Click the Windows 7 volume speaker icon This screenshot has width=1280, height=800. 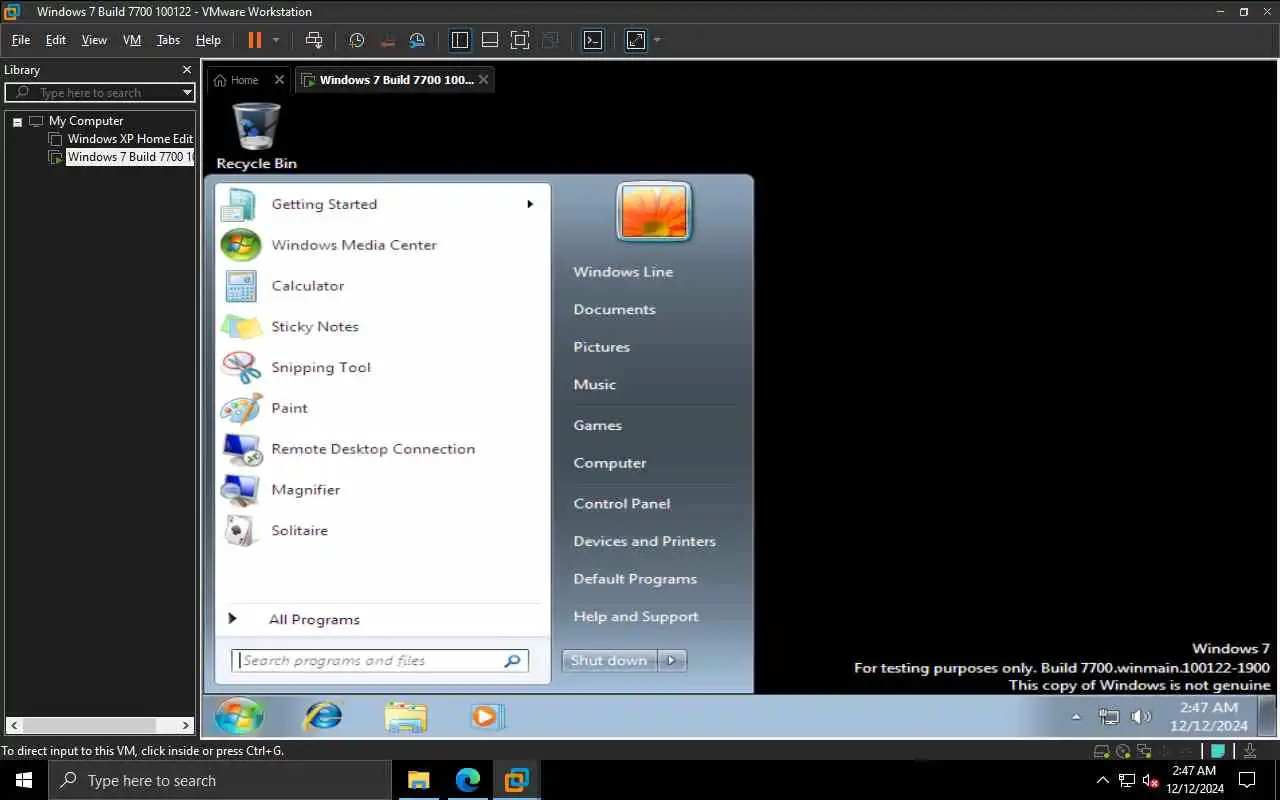tap(1141, 717)
